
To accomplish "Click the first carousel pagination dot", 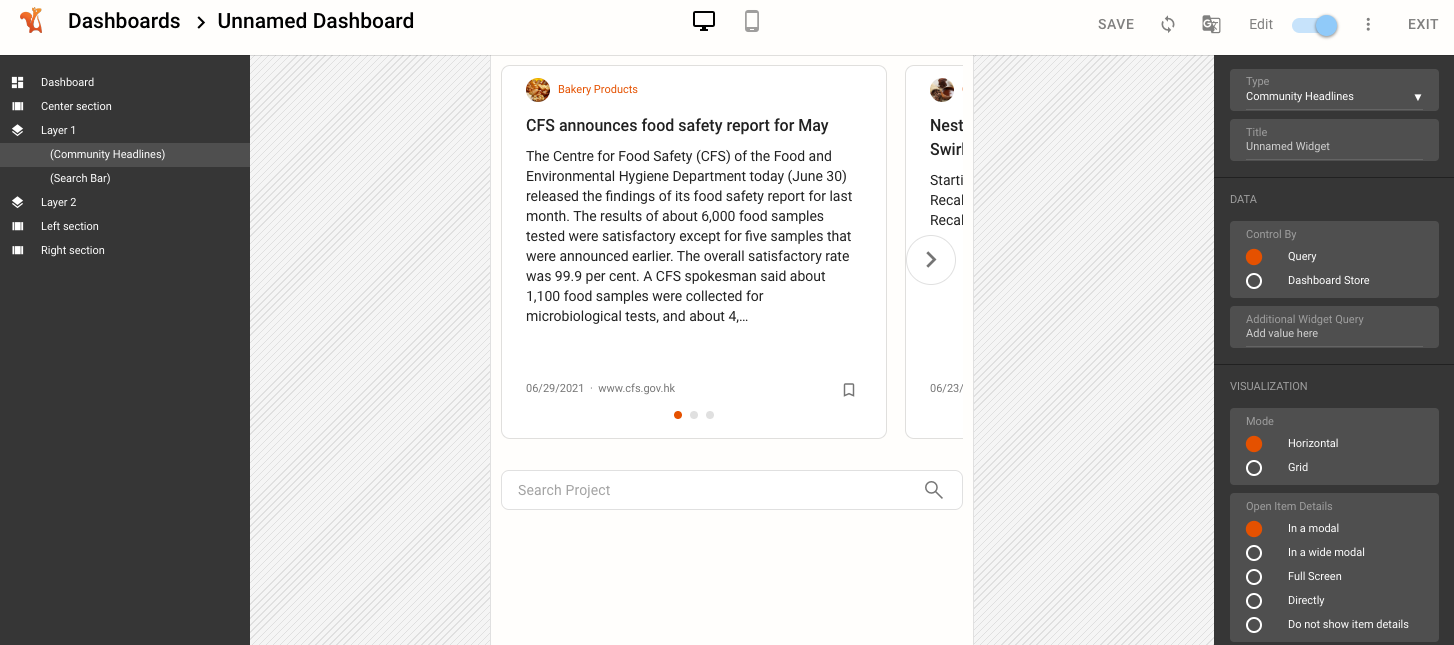I will (x=678, y=415).
